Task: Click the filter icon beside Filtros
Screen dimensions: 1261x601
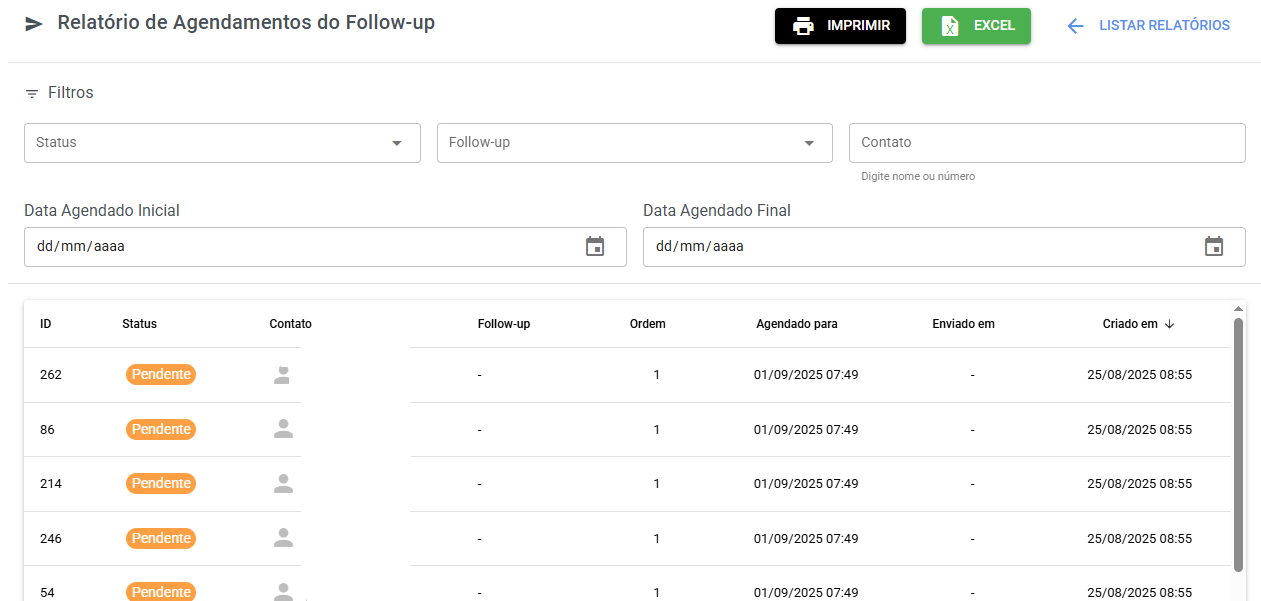Action: (x=32, y=93)
